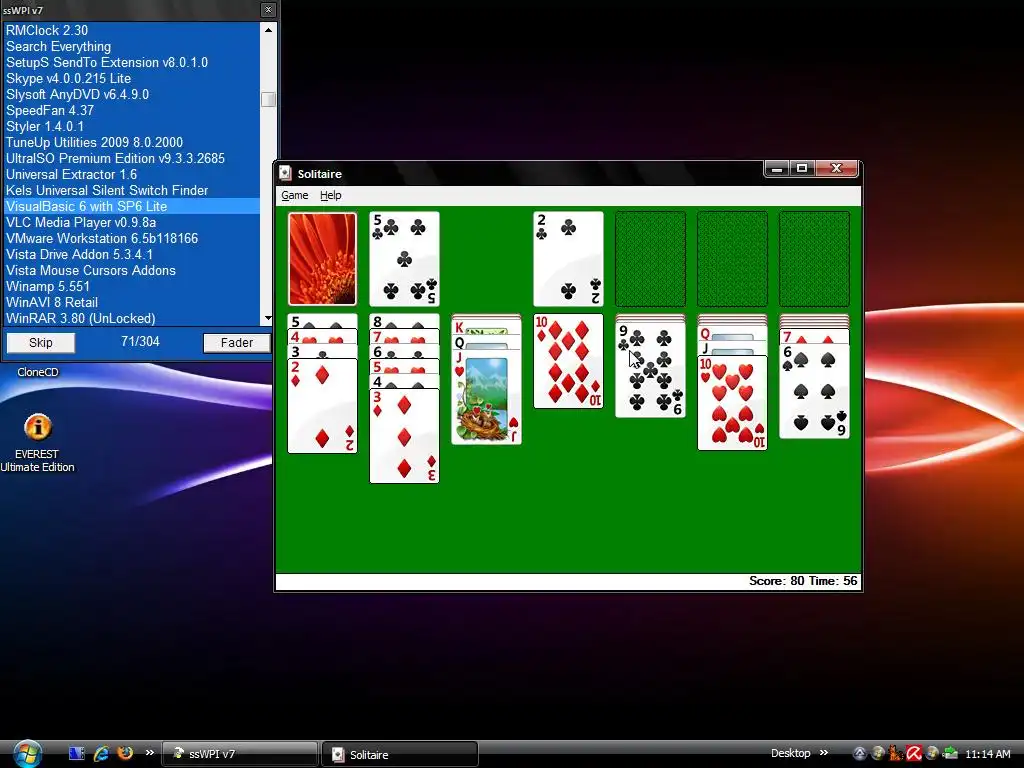
Task: Select 'Winamp 5.551' entry
Action: tap(131, 286)
